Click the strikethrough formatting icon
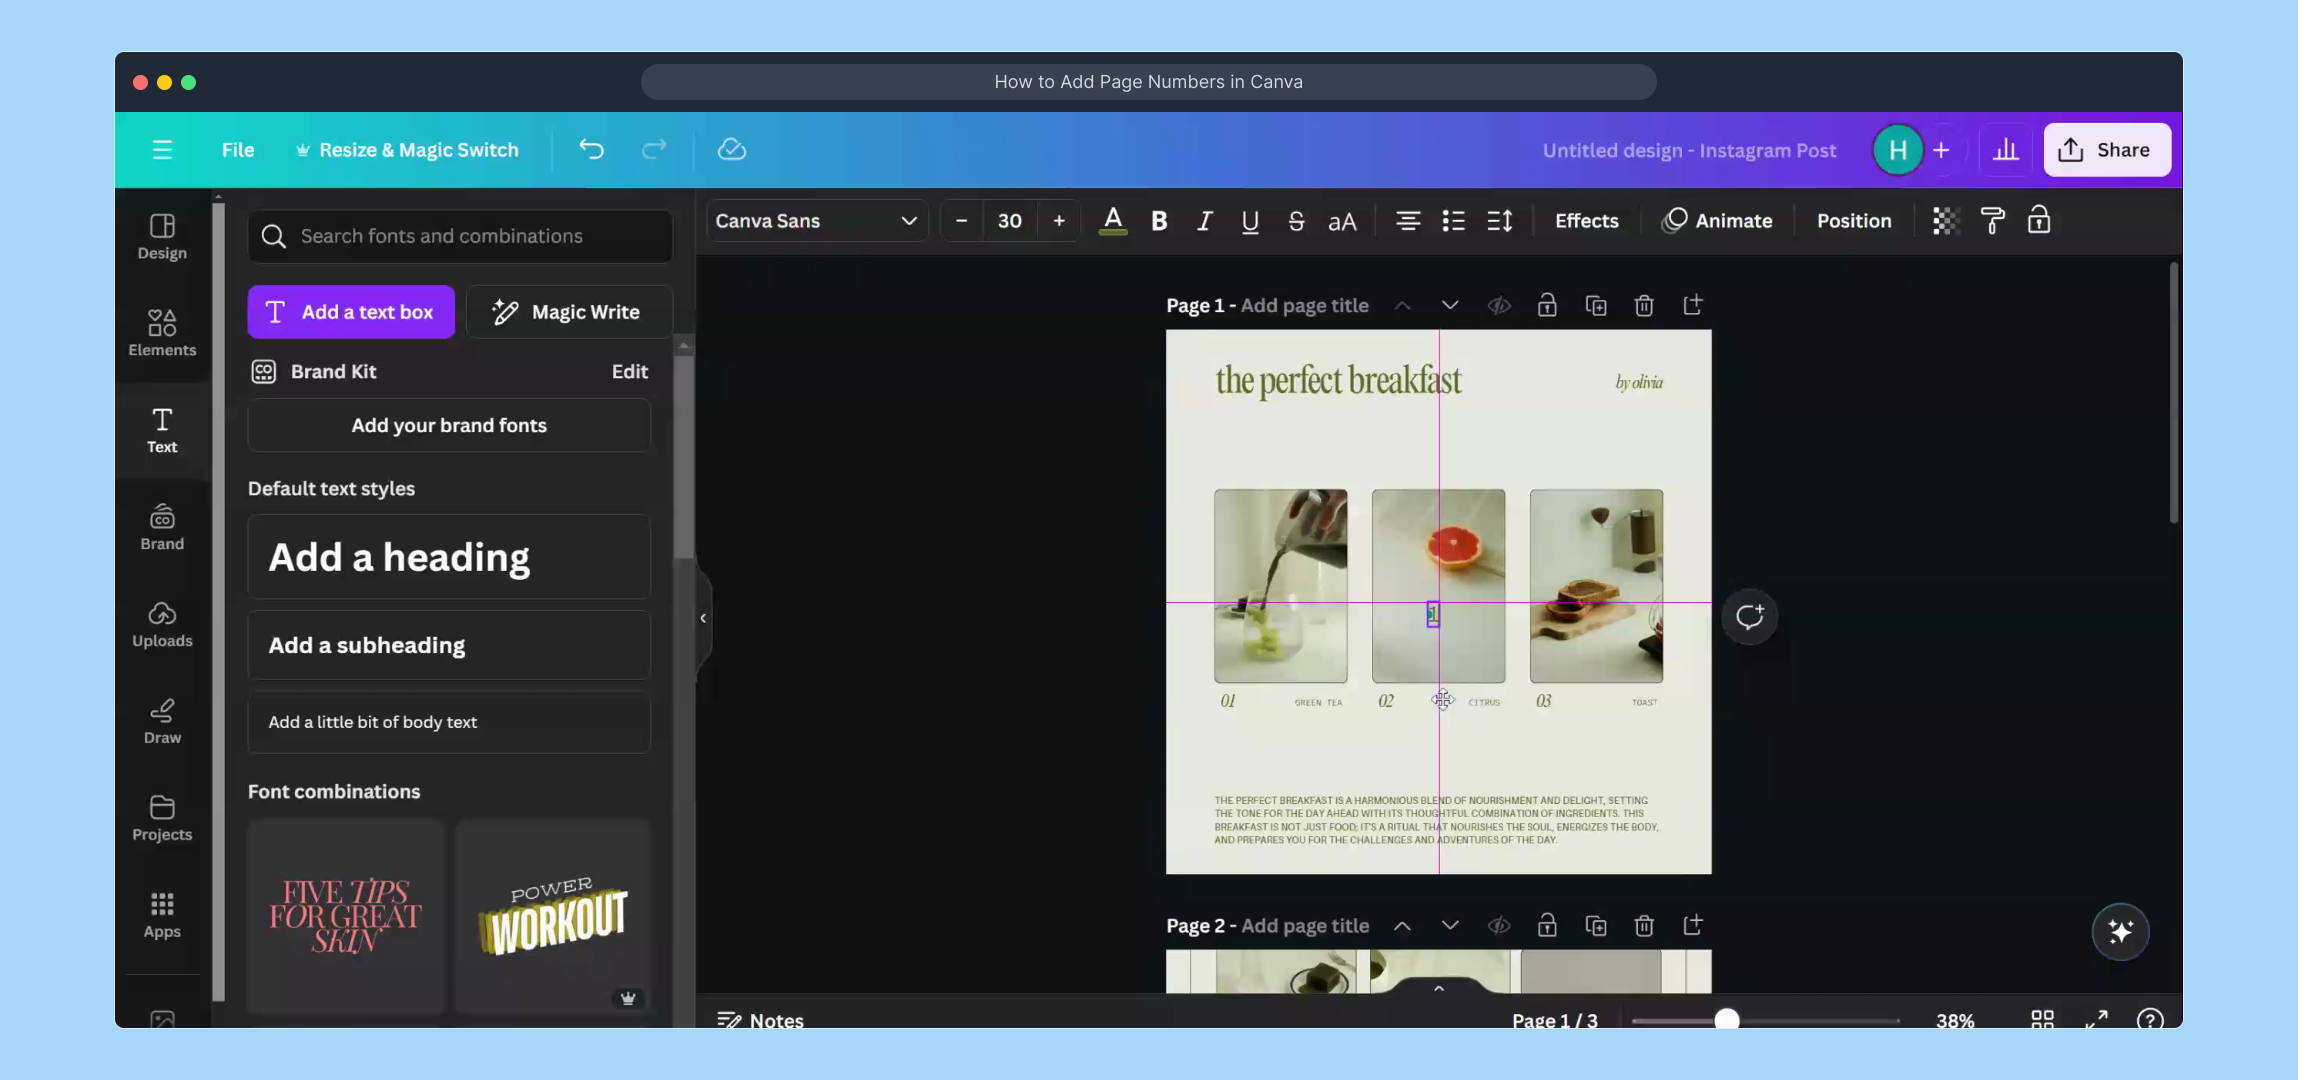2298x1080 pixels. [x=1296, y=221]
